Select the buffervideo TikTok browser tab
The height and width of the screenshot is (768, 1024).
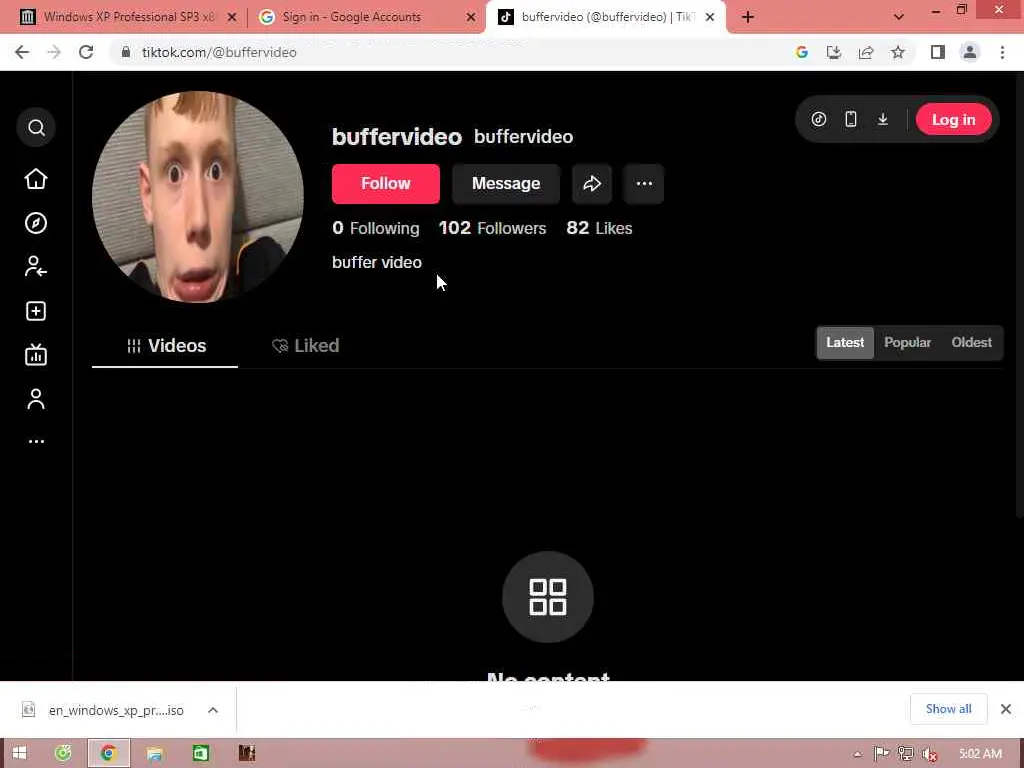(x=606, y=17)
